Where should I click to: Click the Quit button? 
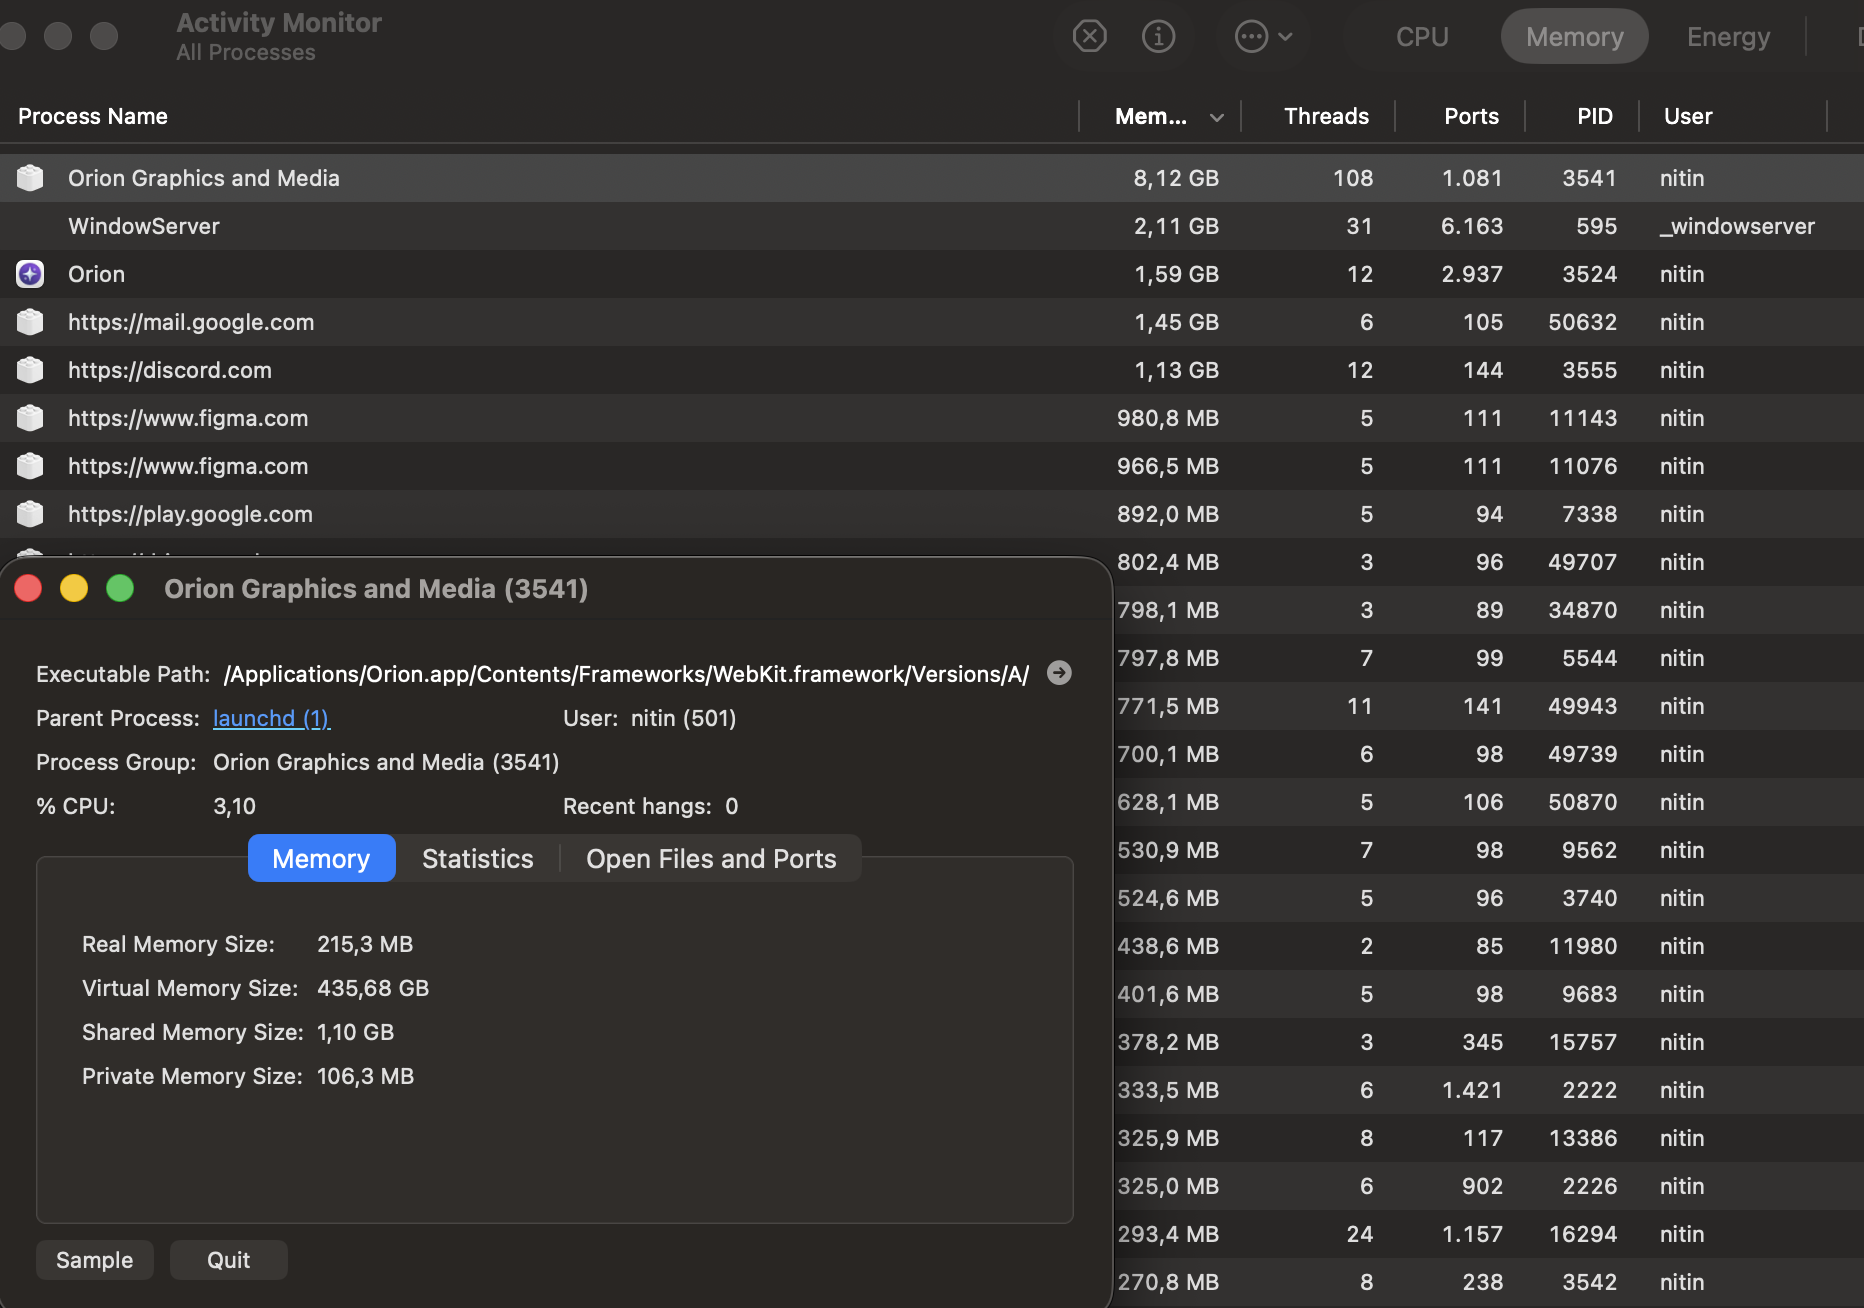coord(228,1260)
